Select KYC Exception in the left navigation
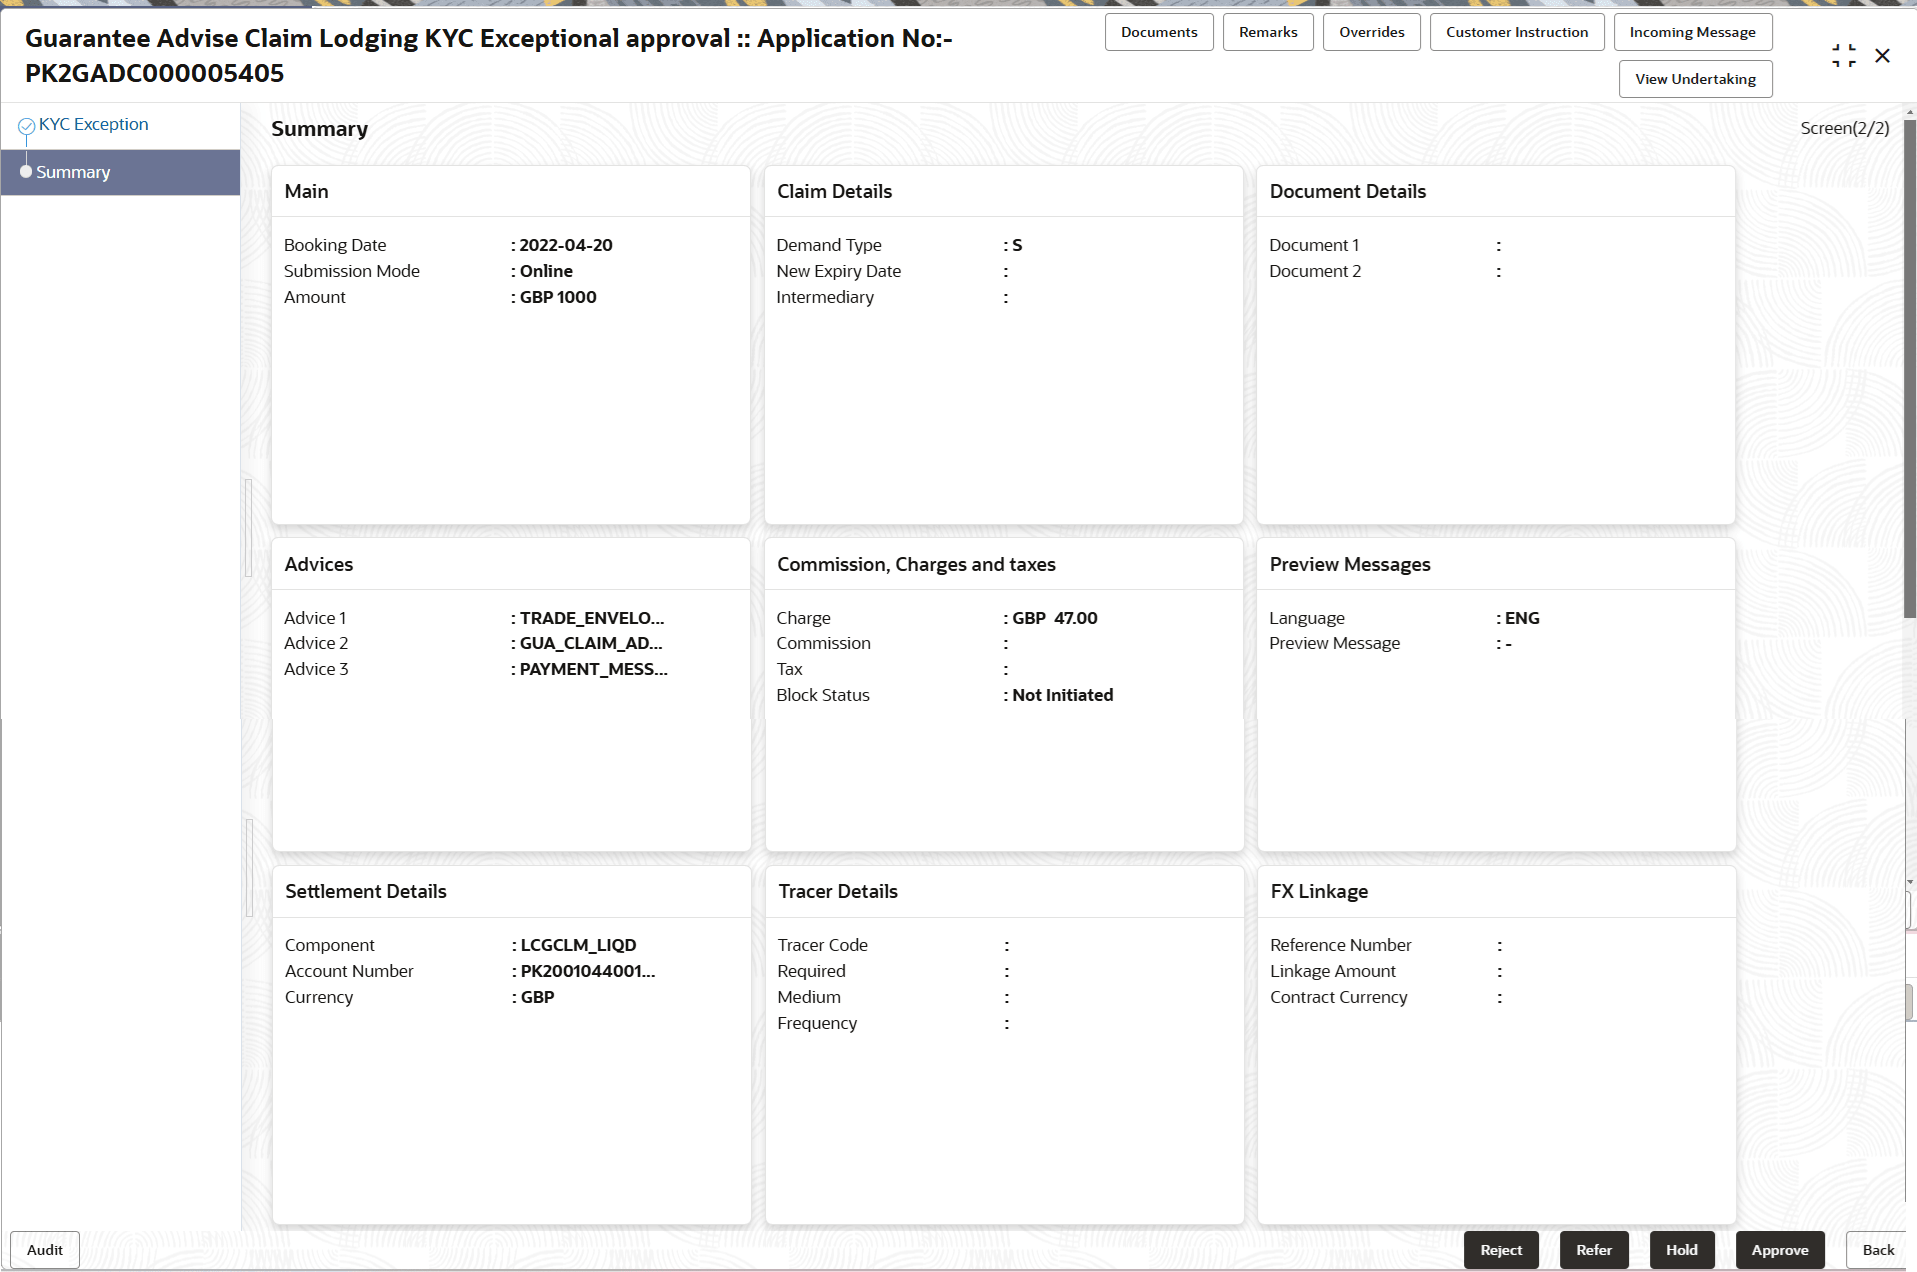 93,123
